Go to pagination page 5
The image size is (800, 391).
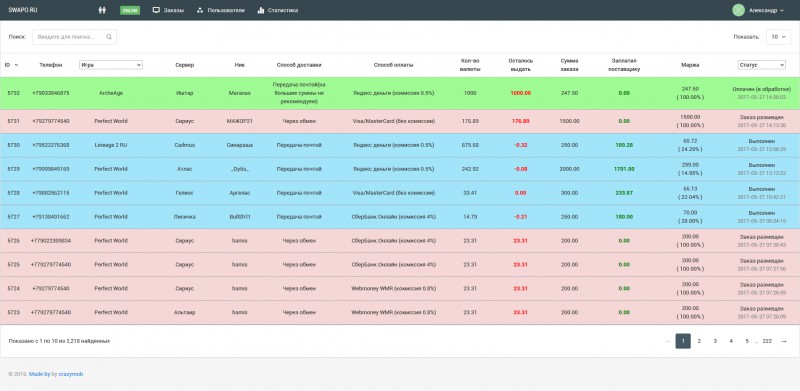coord(747,341)
